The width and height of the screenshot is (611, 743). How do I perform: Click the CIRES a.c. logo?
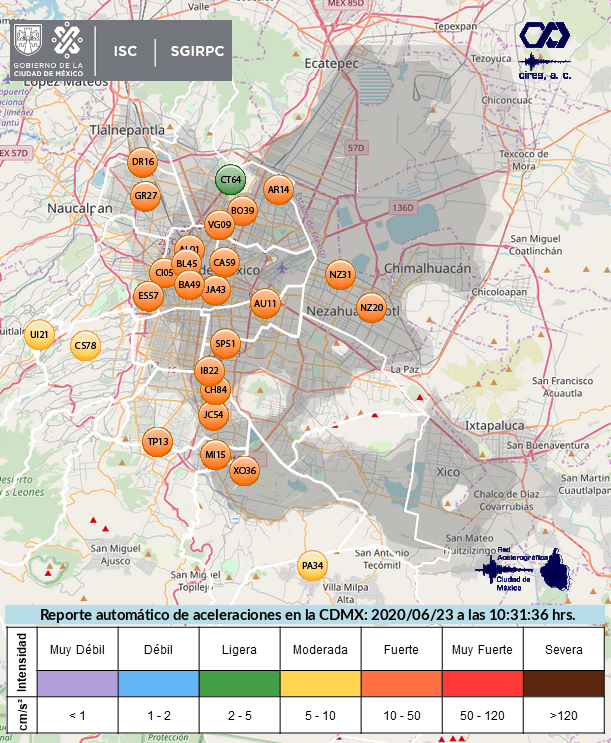pyautogui.click(x=545, y=50)
